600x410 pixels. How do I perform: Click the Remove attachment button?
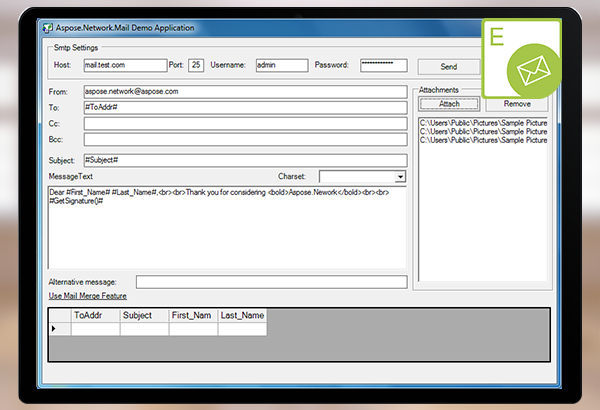517,104
